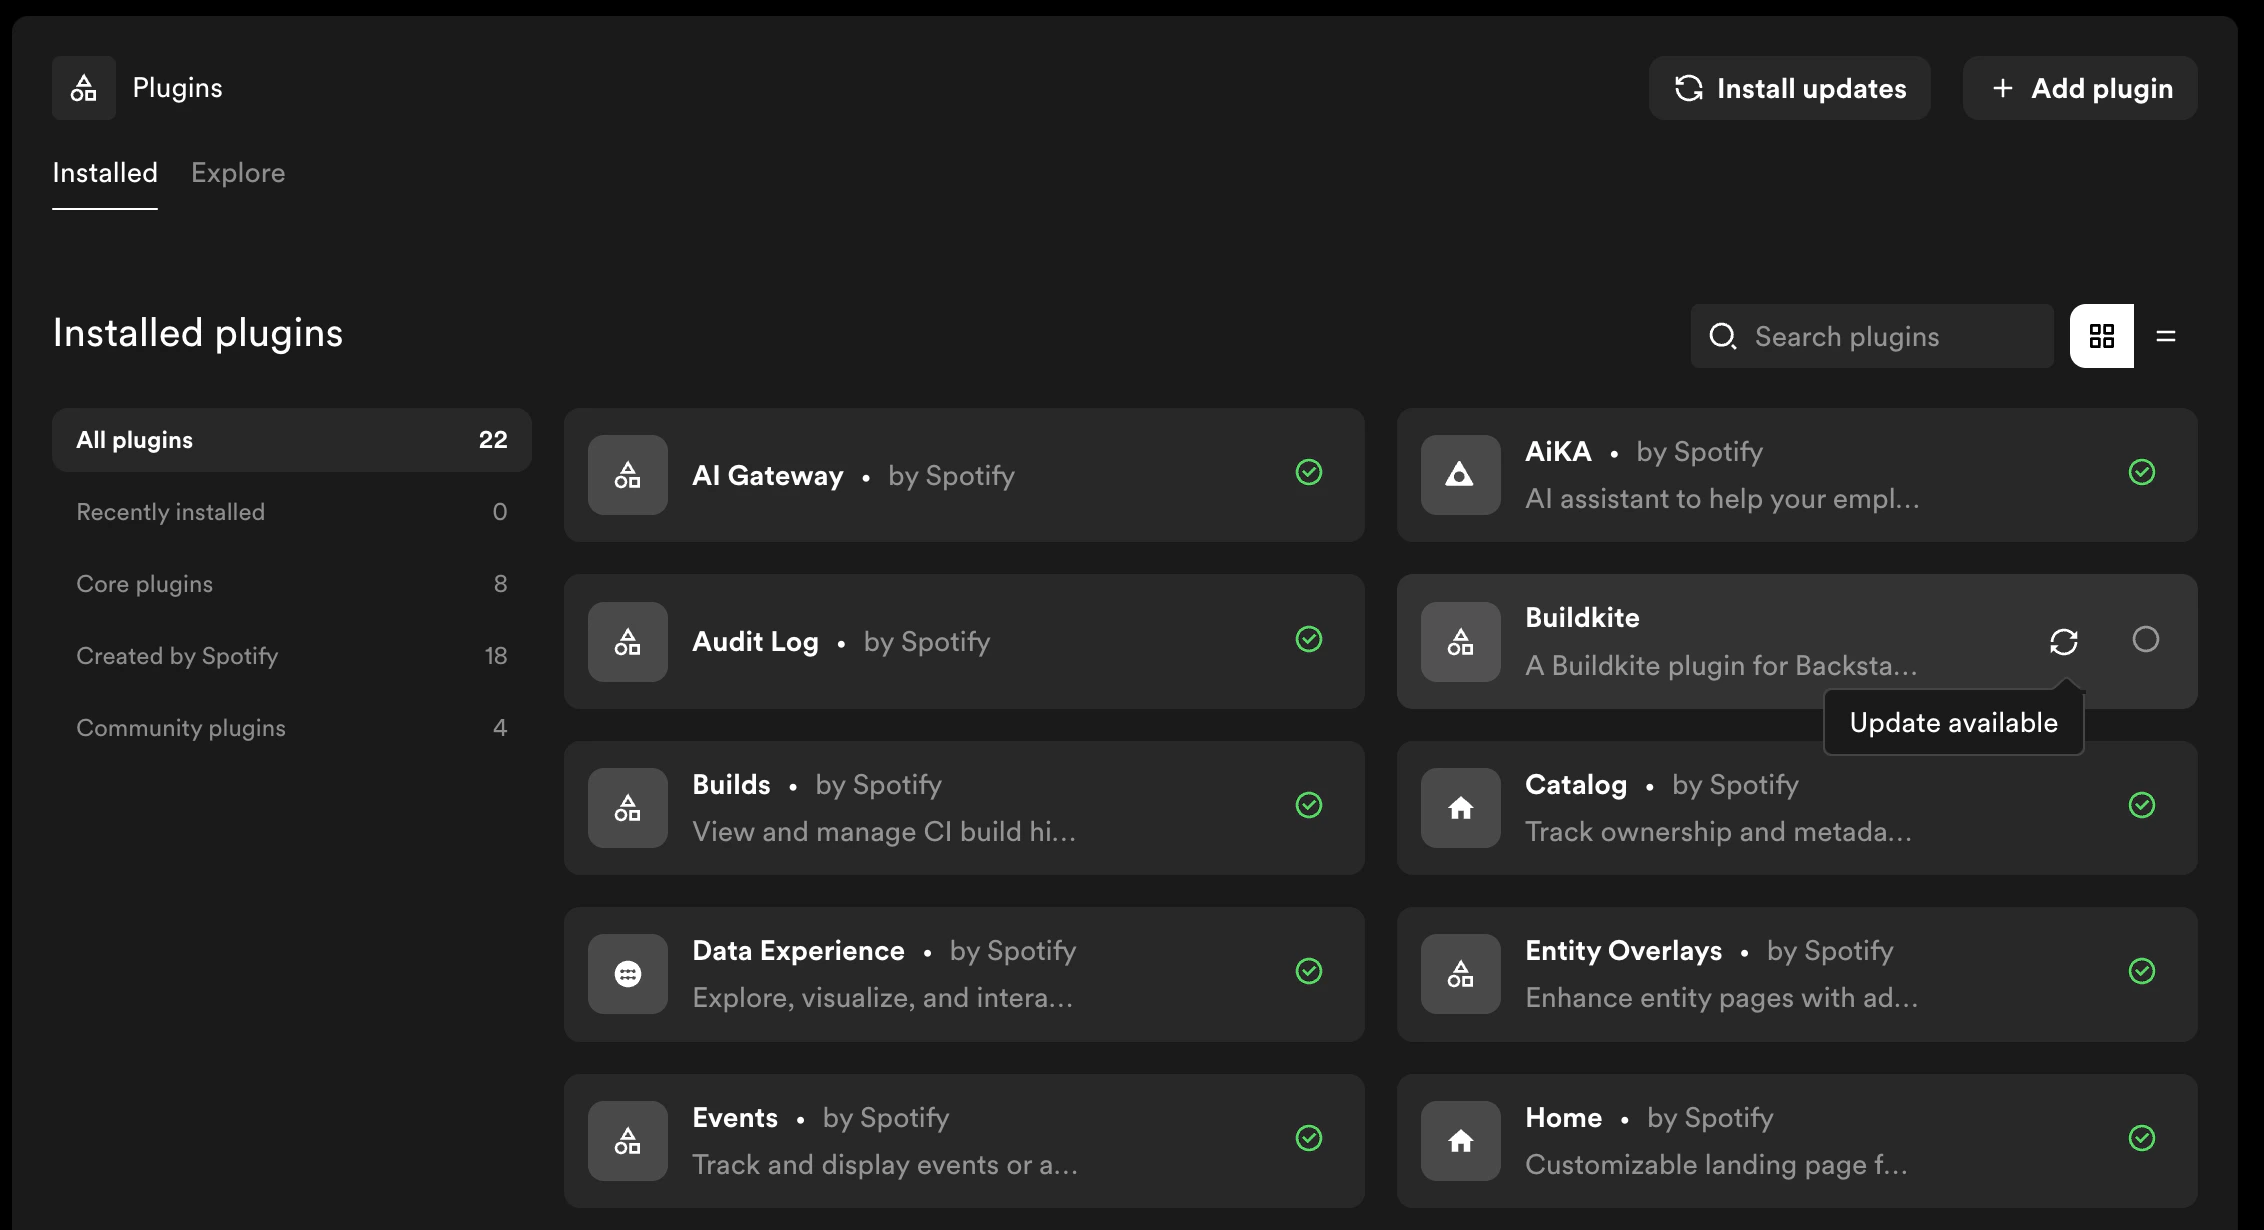Click the Install updates button
Image resolution: width=2264 pixels, height=1230 pixels.
coord(1790,88)
